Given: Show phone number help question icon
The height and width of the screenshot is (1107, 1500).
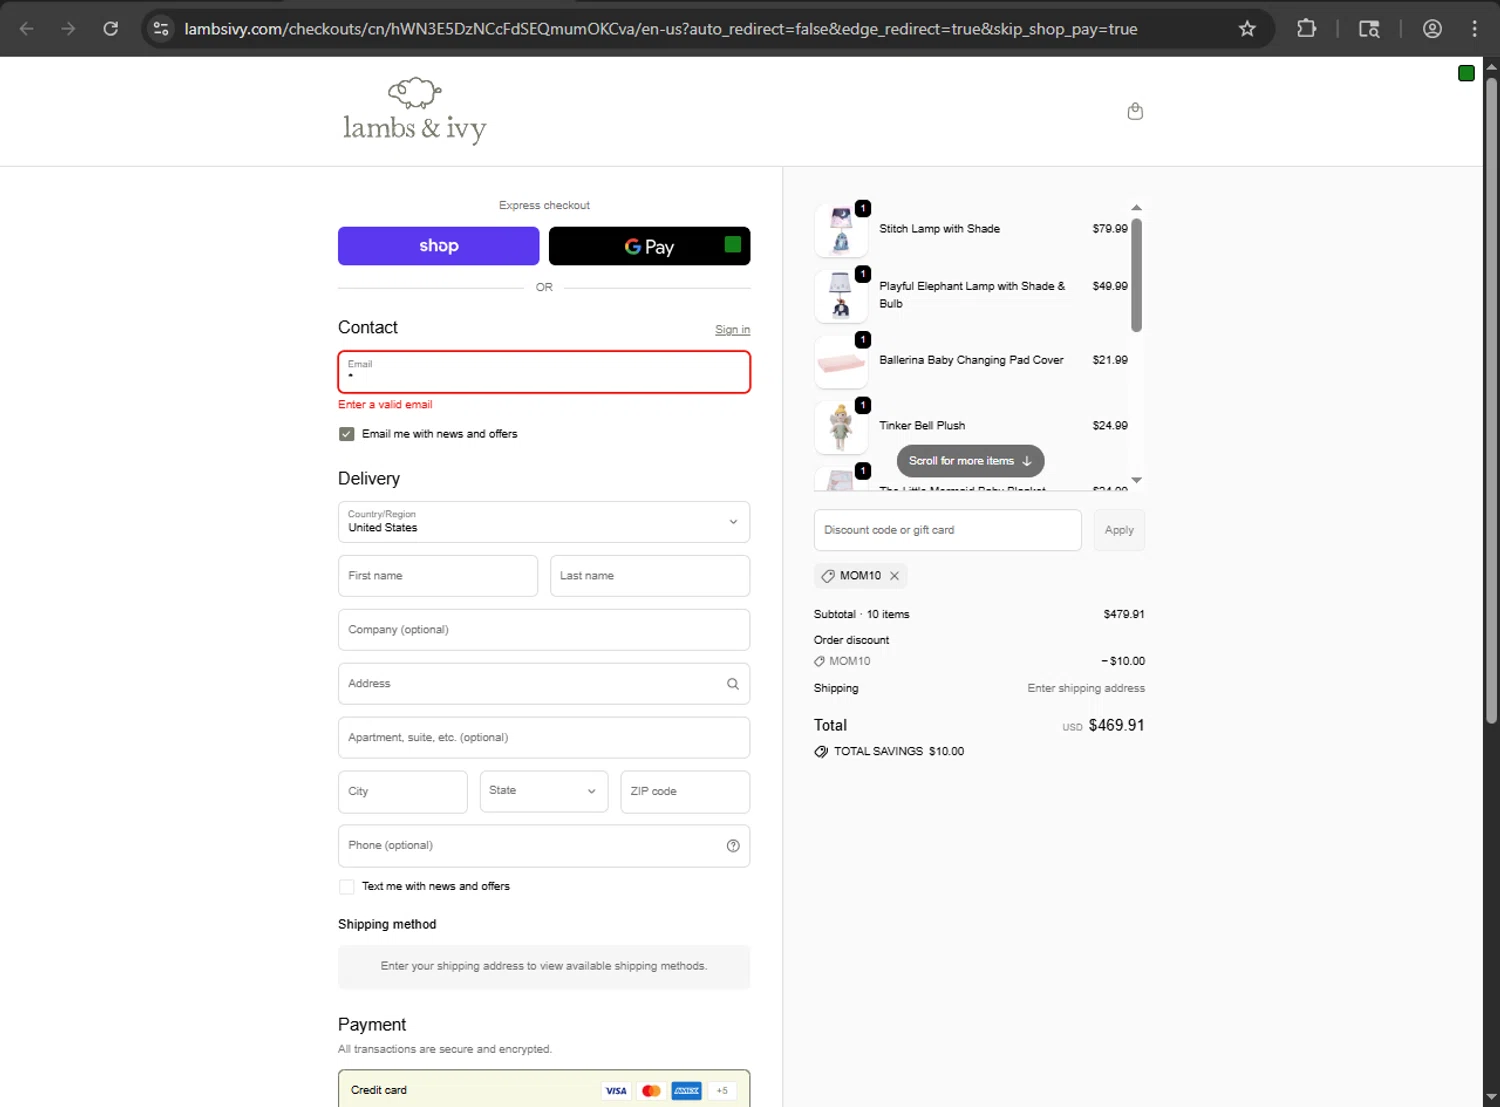Looking at the screenshot, I should pyautogui.click(x=733, y=846).
